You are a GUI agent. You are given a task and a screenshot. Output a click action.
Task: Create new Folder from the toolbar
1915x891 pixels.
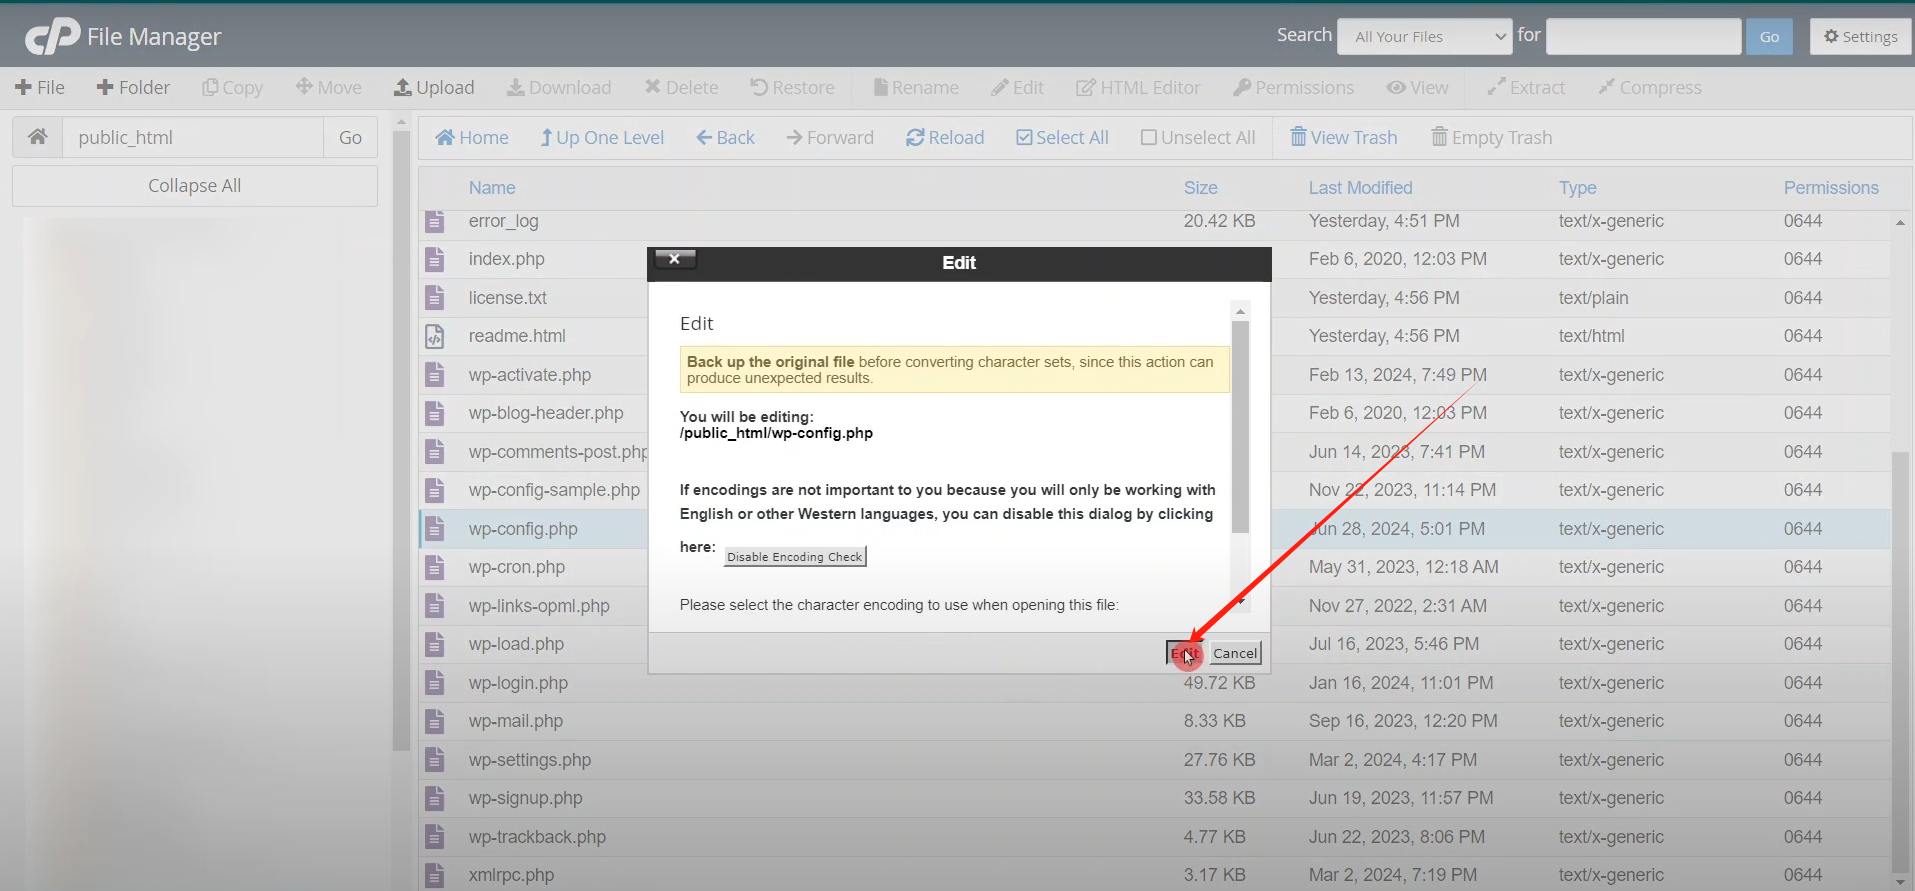[x=133, y=88]
